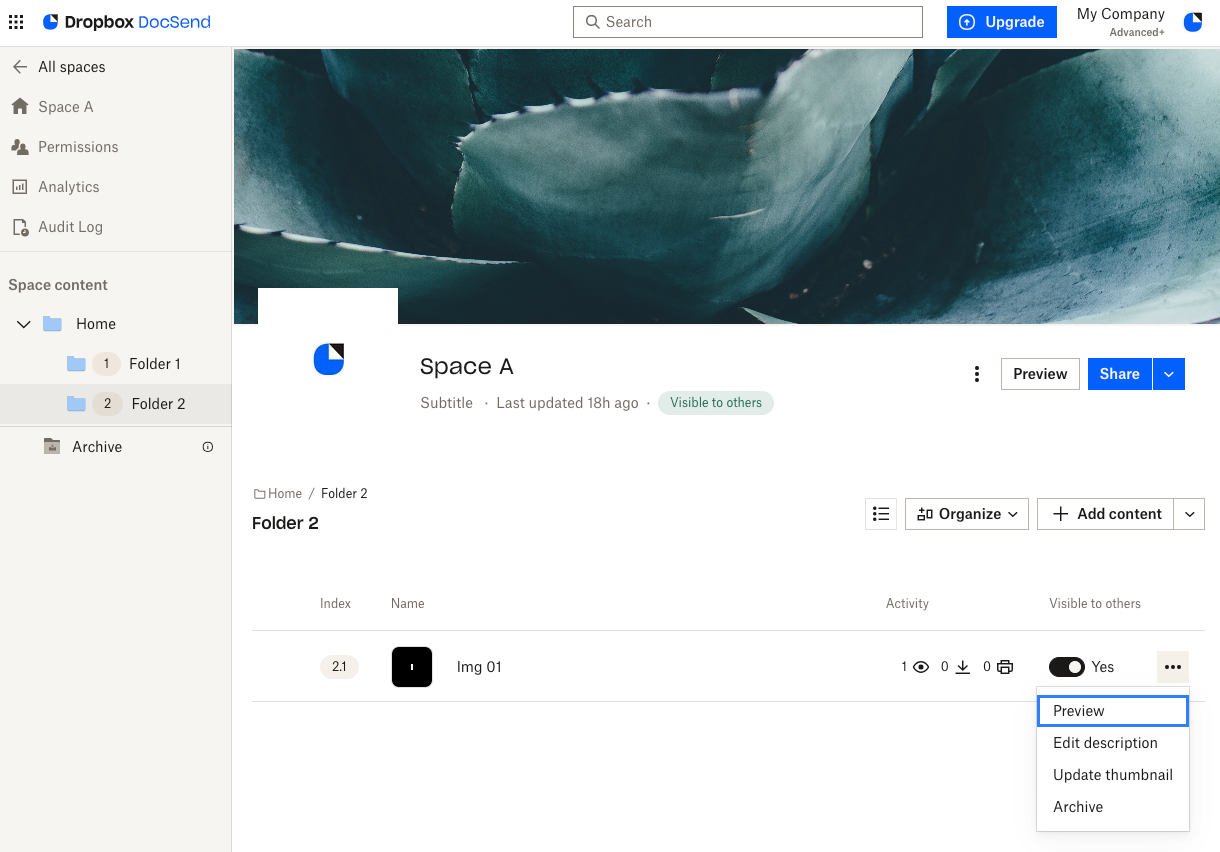
Task: Open the apps grid icon top left
Action: pos(15,21)
